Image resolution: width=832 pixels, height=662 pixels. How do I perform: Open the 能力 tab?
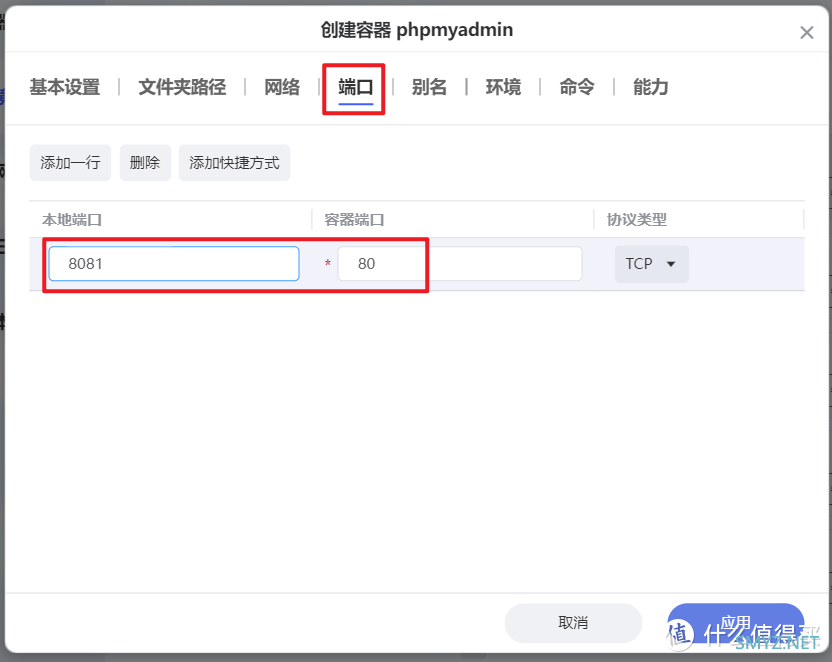pyautogui.click(x=651, y=87)
